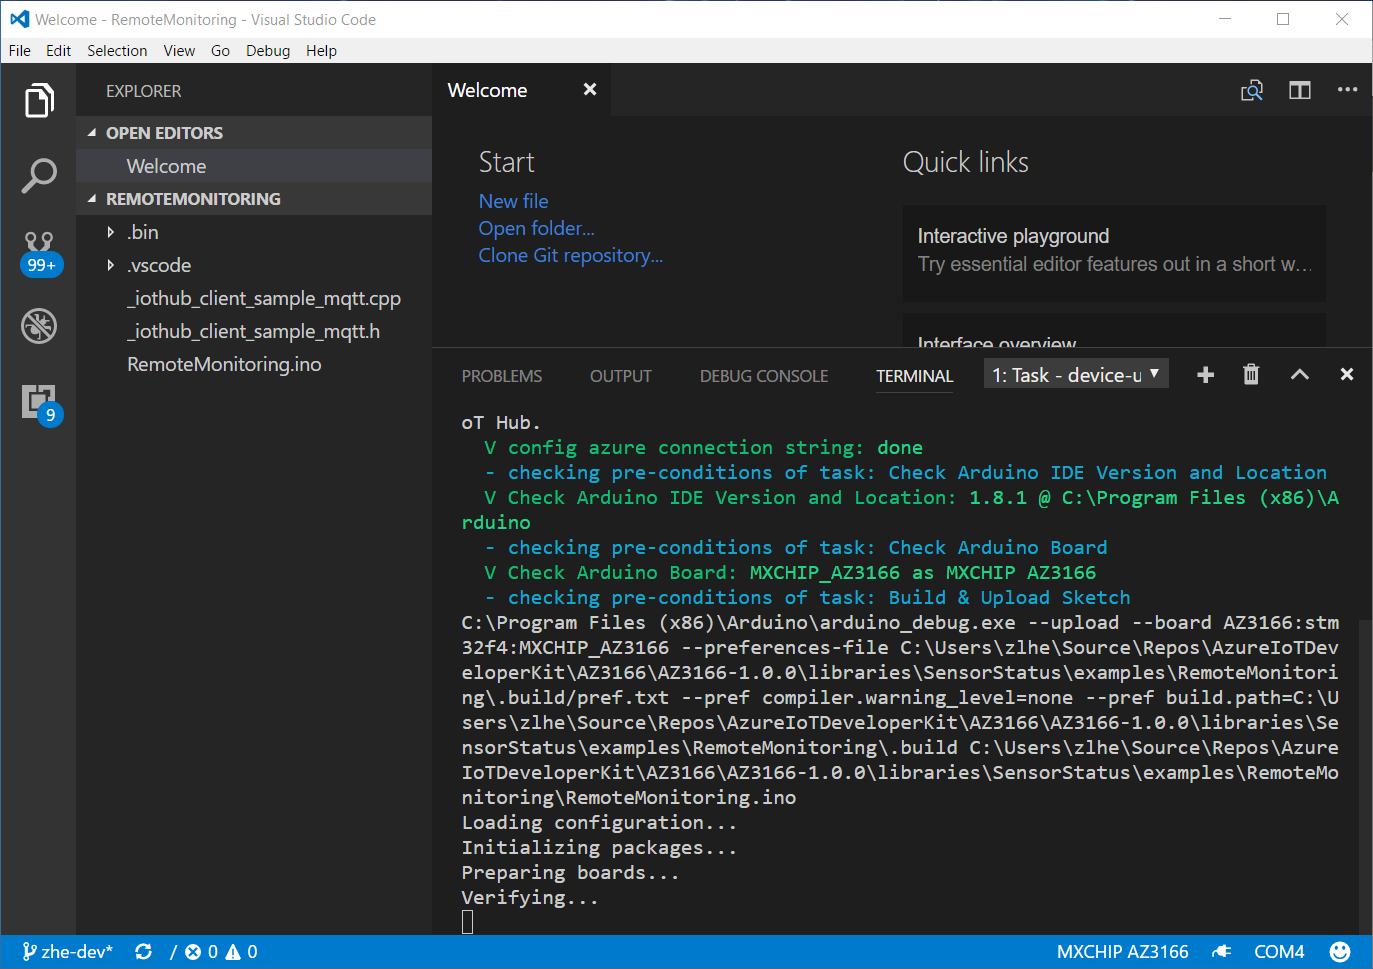Click the warnings count in status bar
This screenshot has height=969, width=1373.
click(241, 952)
